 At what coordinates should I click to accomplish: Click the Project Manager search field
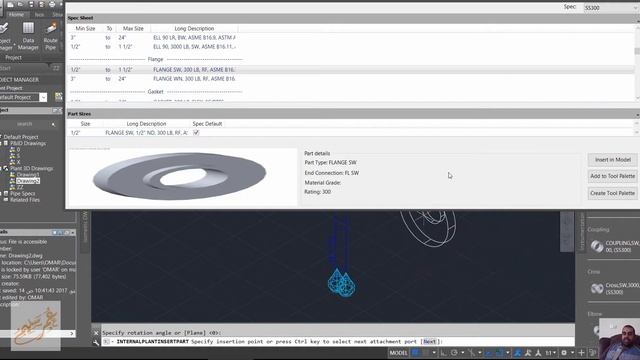point(25,124)
